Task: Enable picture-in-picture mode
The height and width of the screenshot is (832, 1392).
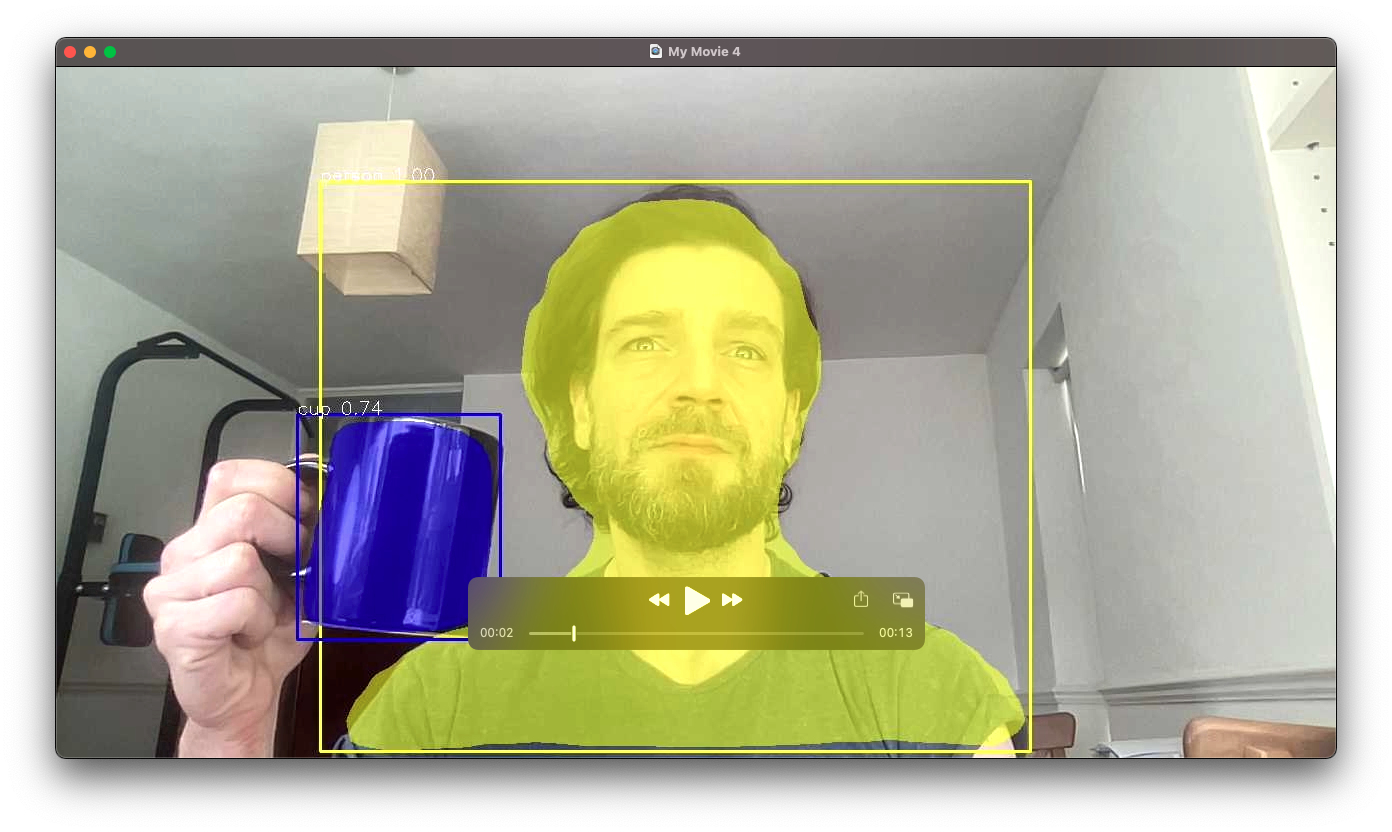Action: (903, 600)
